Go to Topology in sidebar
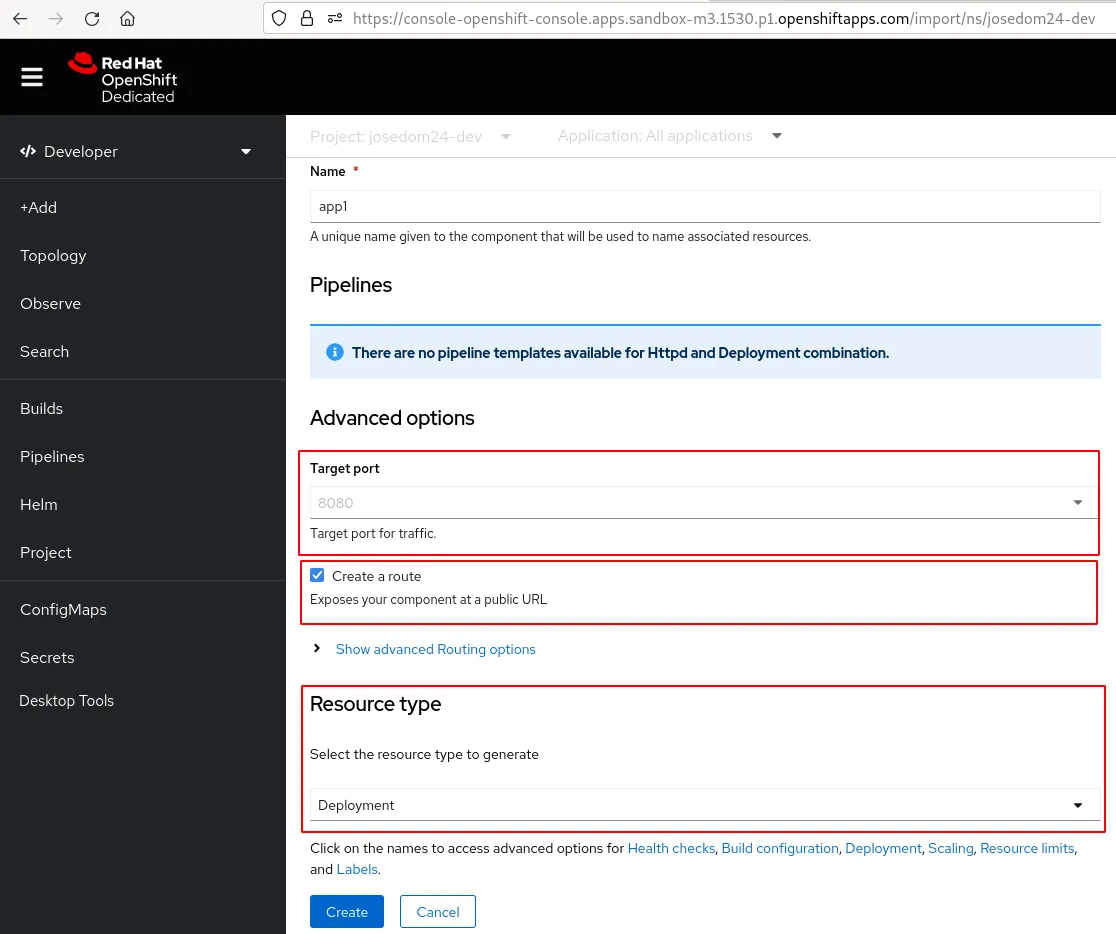The image size is (1116, 934). (x=53, y=256)
